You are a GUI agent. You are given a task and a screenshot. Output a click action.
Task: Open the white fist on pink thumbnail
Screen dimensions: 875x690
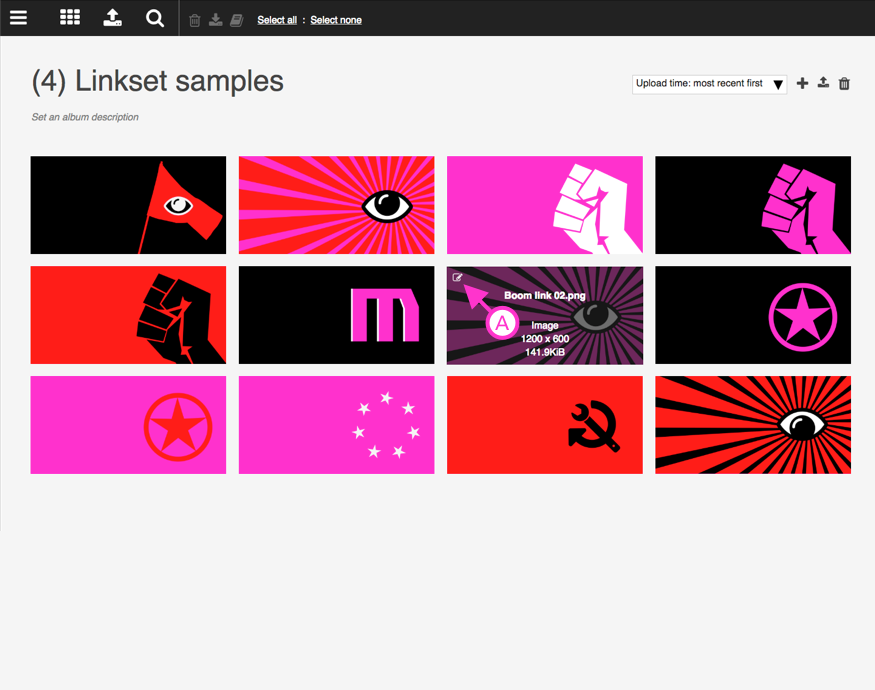545,205
